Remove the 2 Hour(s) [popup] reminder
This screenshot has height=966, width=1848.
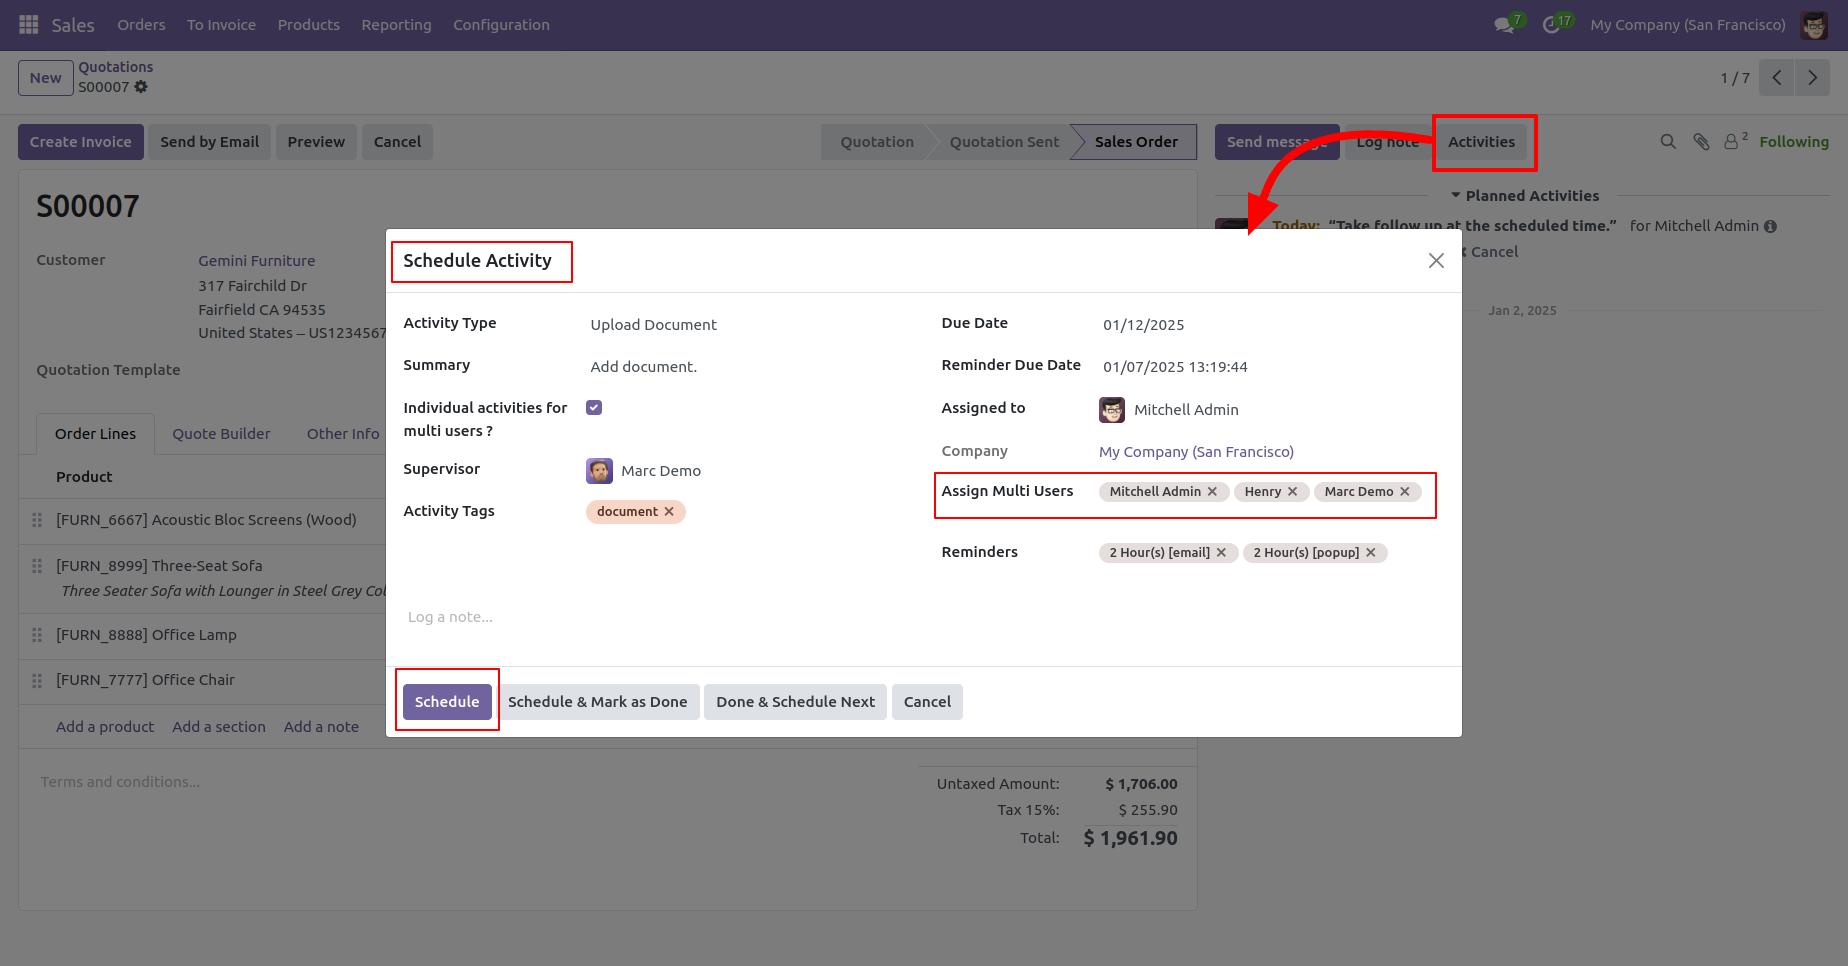pyautogui.click(x=1370, y=553)
